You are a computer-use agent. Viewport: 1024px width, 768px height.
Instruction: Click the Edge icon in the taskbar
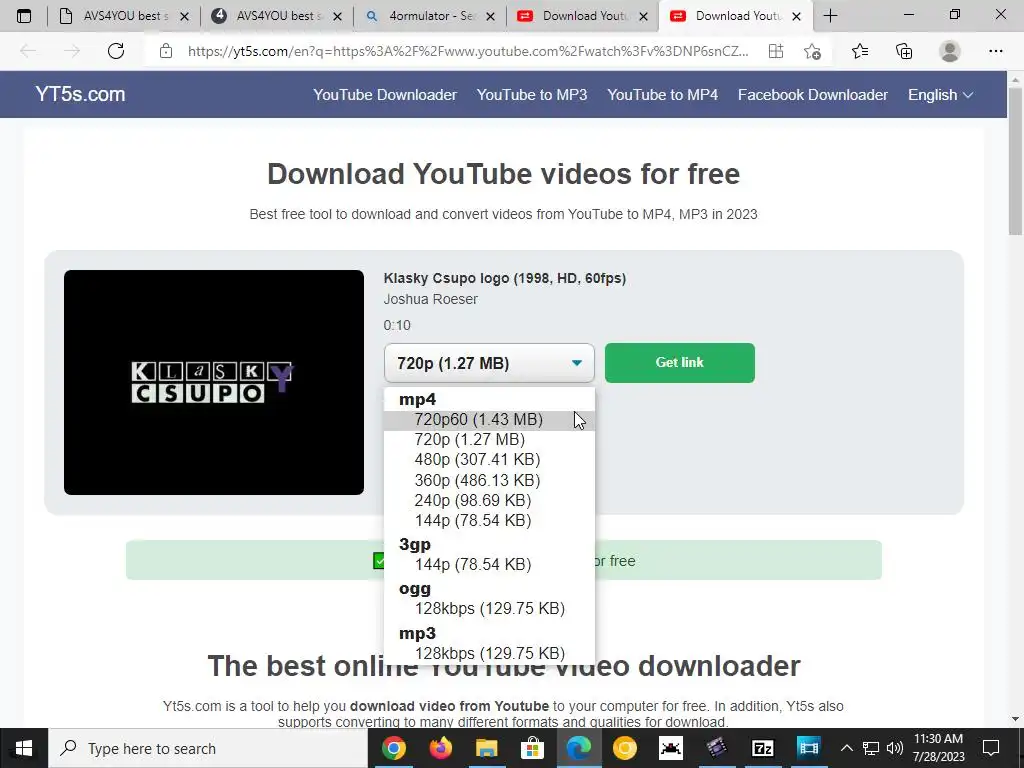(x=579, y=748)
